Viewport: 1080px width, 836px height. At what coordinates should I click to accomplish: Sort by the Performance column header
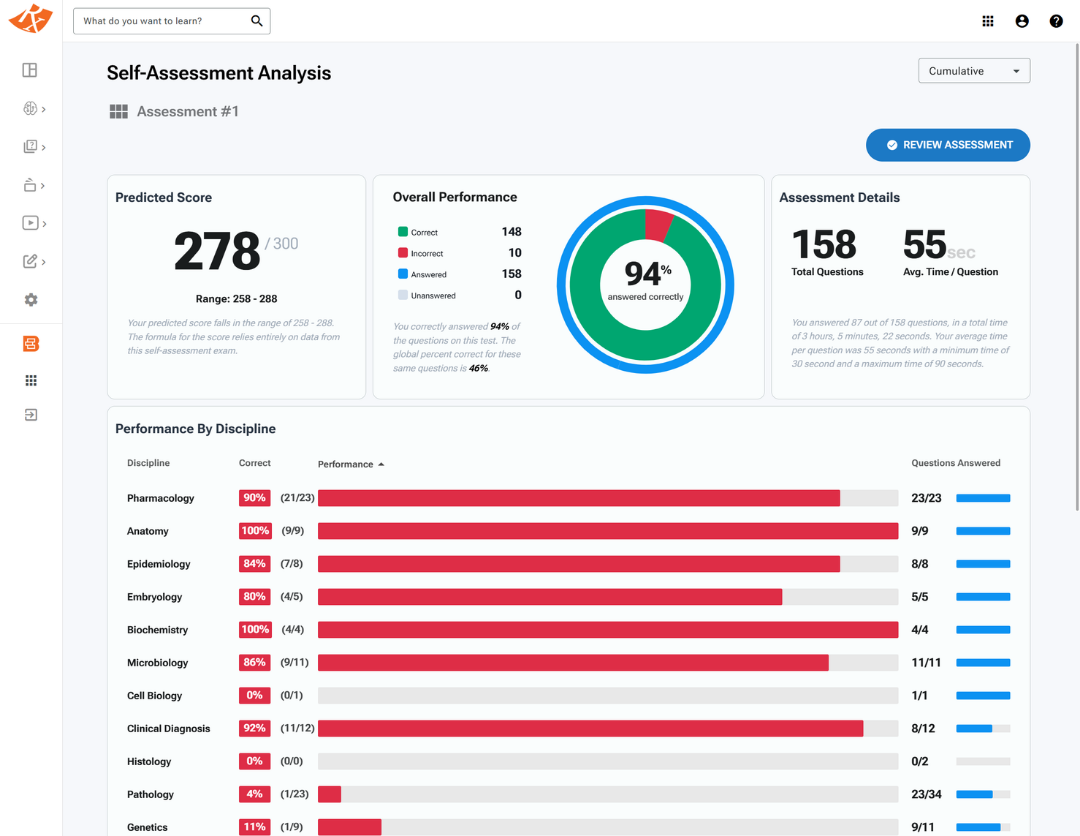point(351,464)
